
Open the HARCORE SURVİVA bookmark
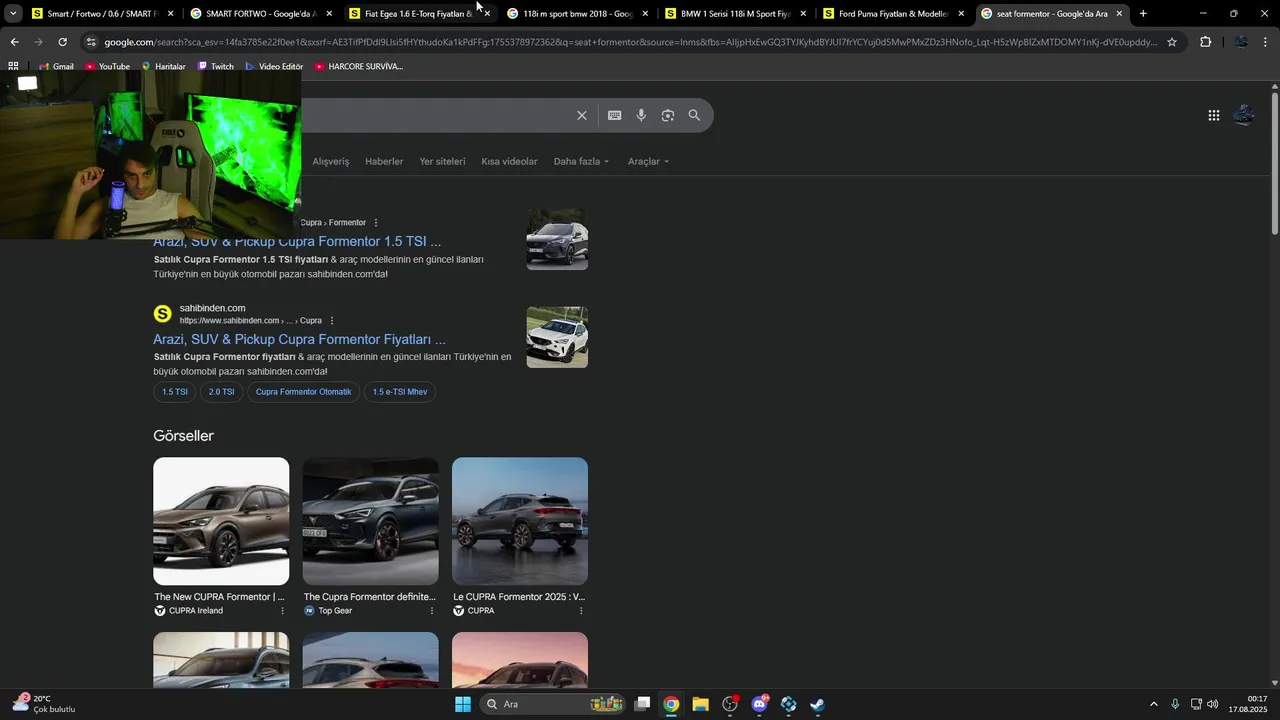coord(358,66)
